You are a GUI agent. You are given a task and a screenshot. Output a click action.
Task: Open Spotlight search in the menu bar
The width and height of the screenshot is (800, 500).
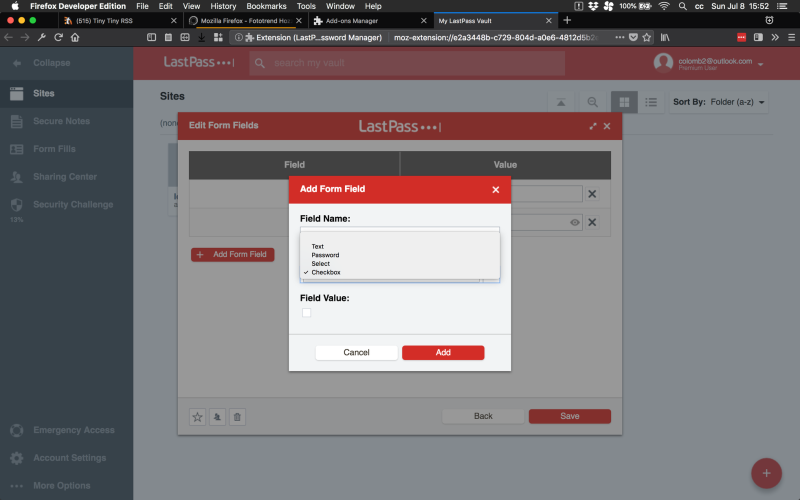click(x=682, y=6)
